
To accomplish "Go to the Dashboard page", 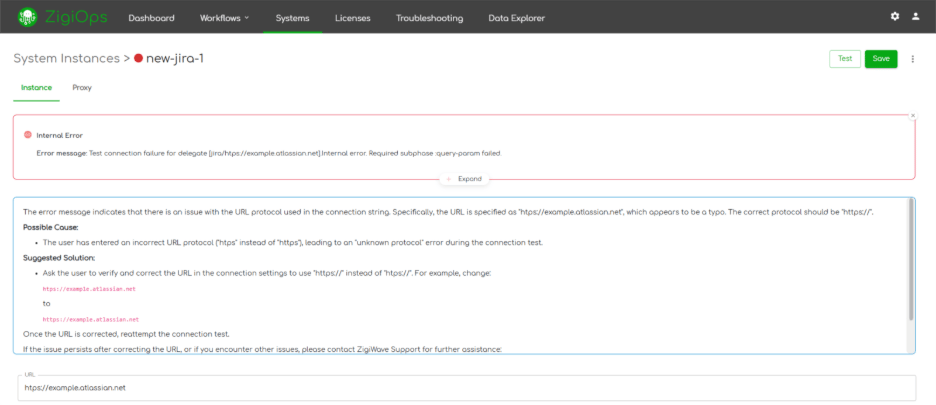I will tap(152, 18).
